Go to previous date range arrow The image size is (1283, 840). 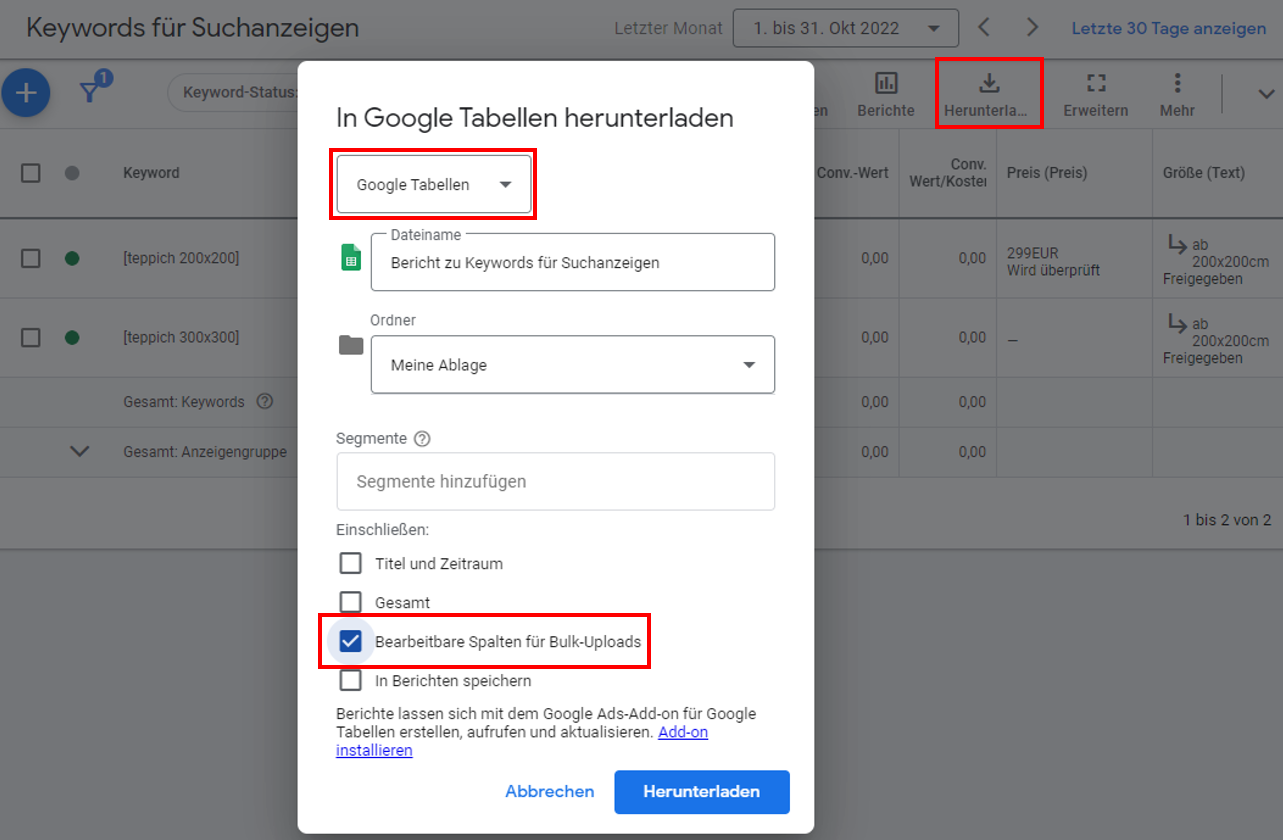pyautogui.click(x=984, y=28)
